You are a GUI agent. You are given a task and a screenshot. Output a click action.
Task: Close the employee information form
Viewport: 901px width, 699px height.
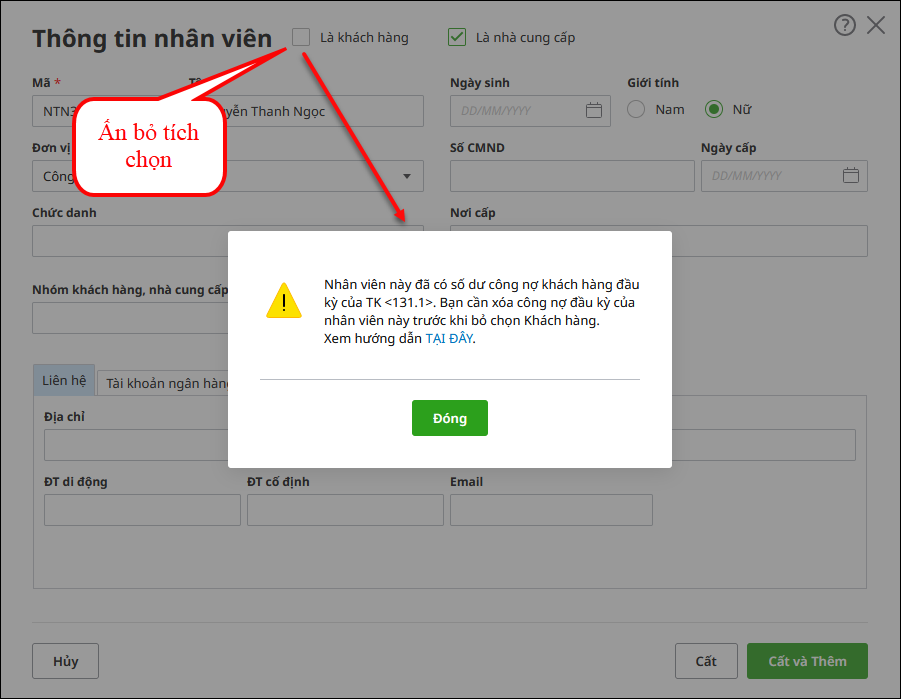point(876,26)
